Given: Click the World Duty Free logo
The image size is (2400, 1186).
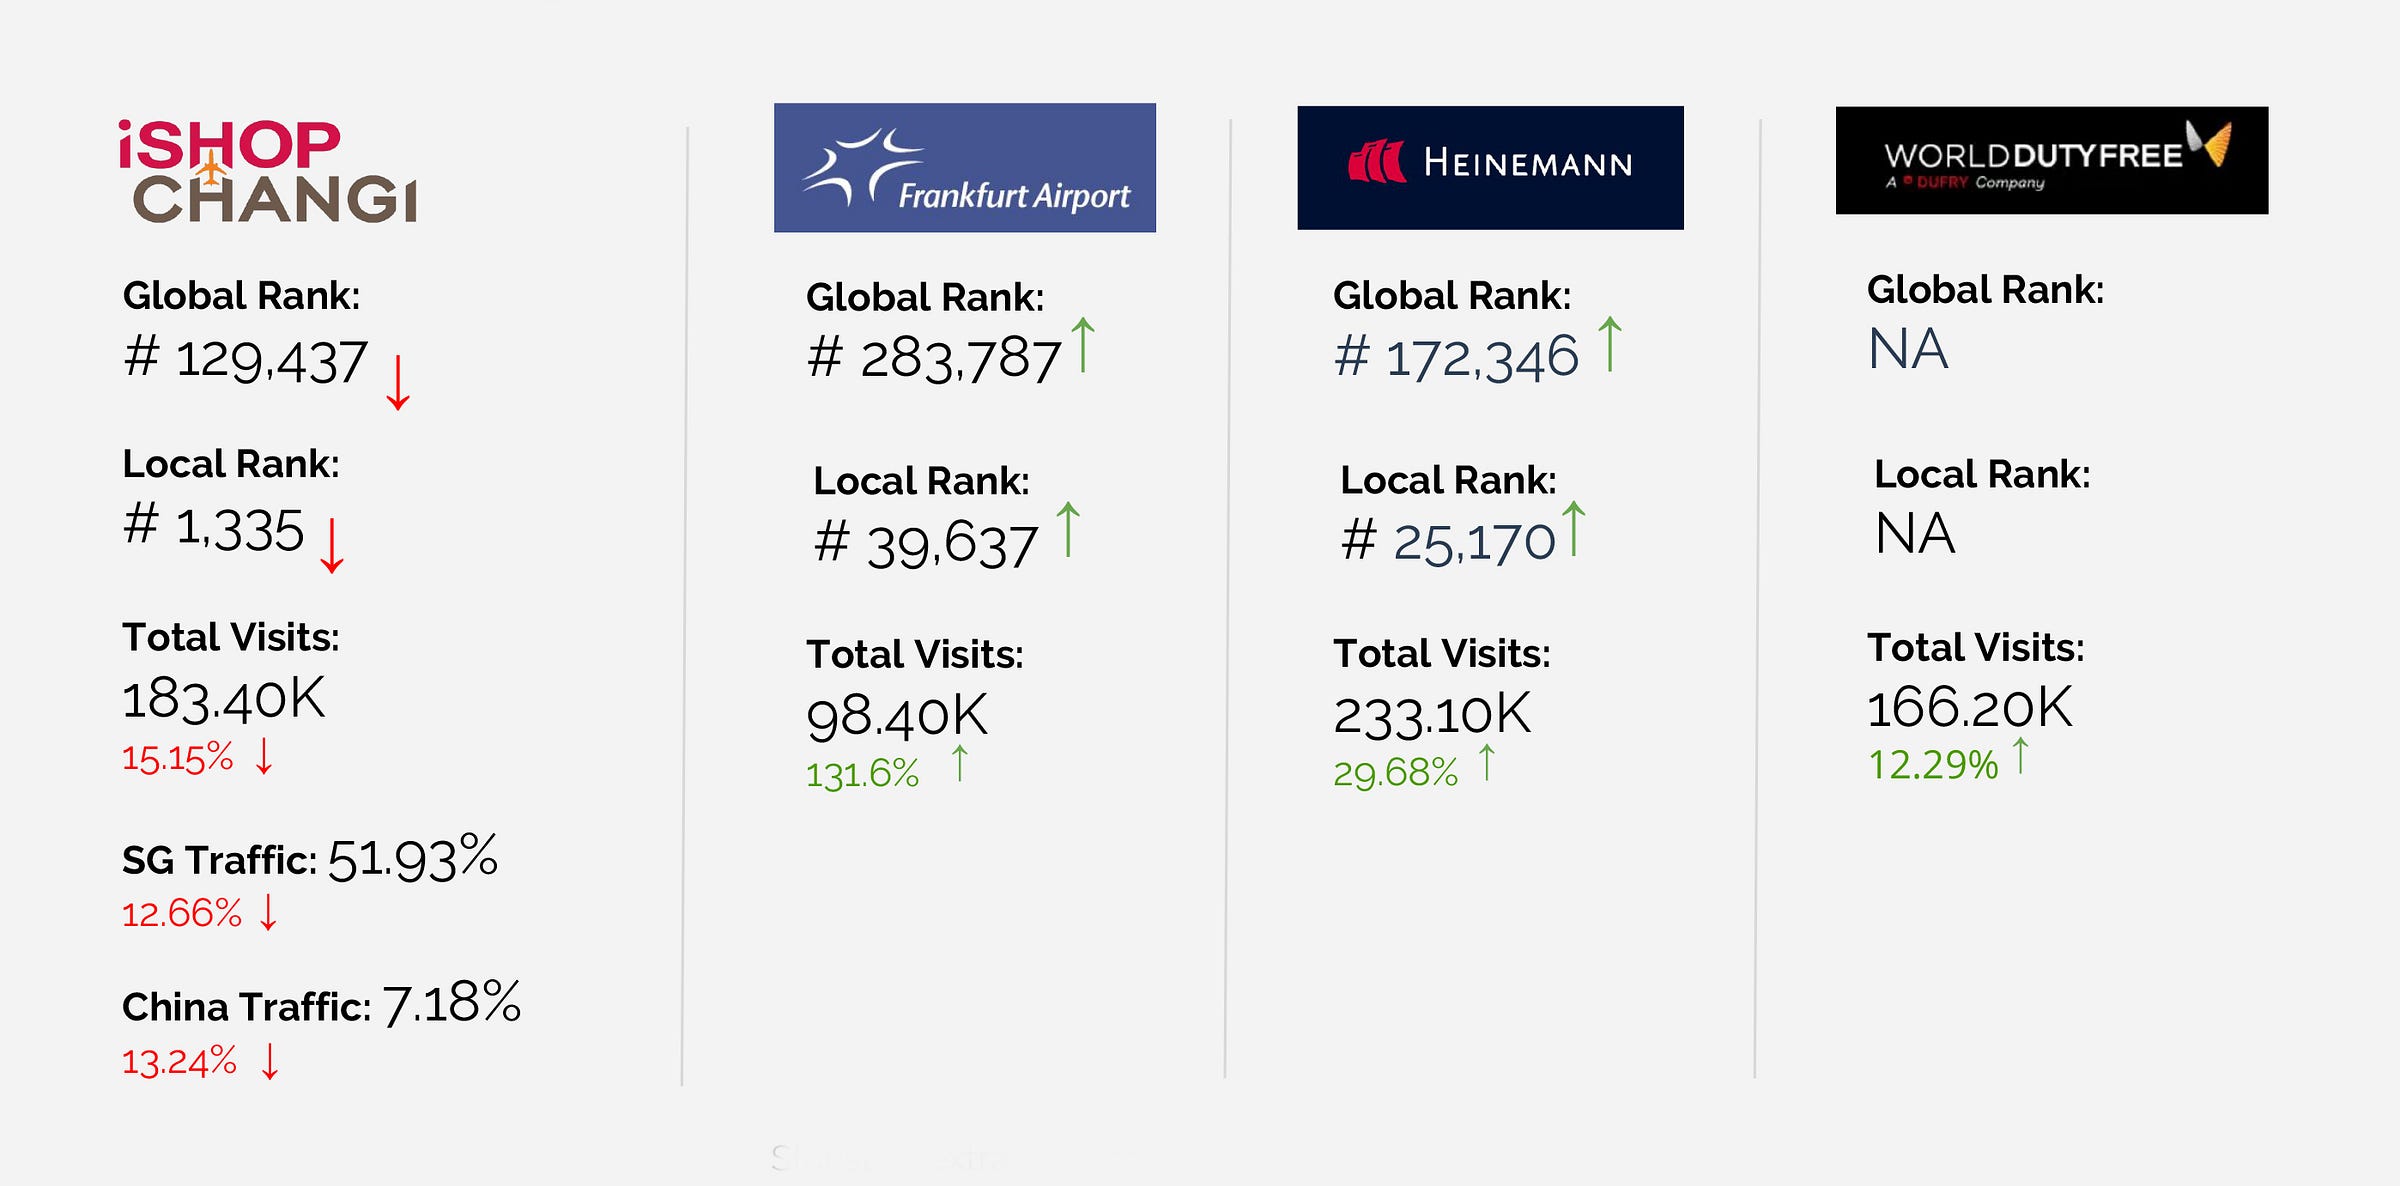Looking at the screenshot, I should point(2051,160).
